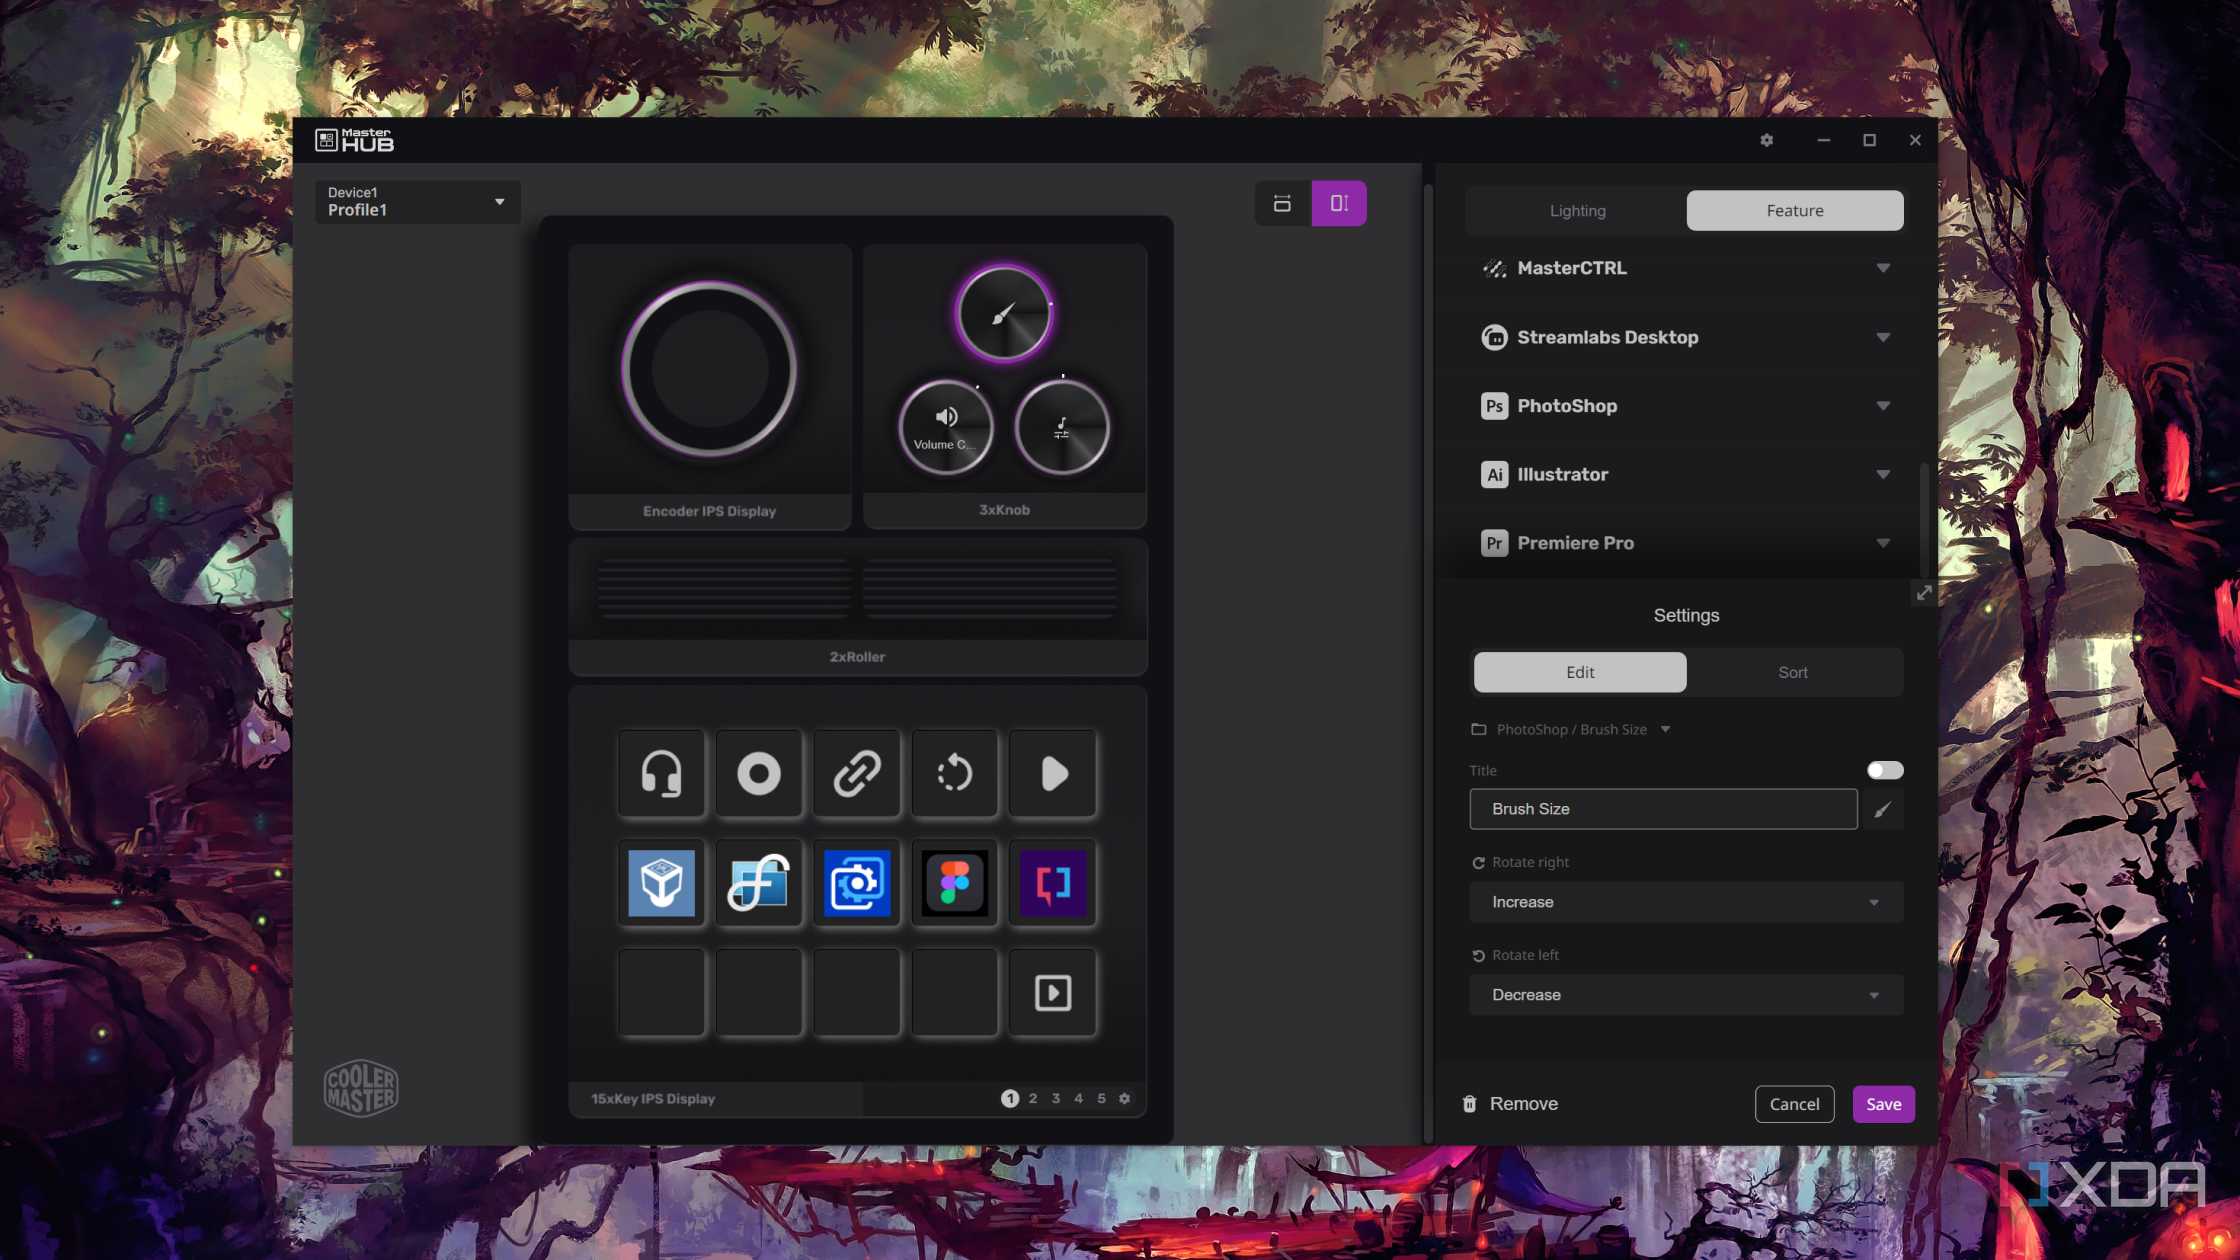Screen dimensions: 2240x1260
Task: Go to key display page 5
Action: pyautogui.click(x=1101, y=1098)
